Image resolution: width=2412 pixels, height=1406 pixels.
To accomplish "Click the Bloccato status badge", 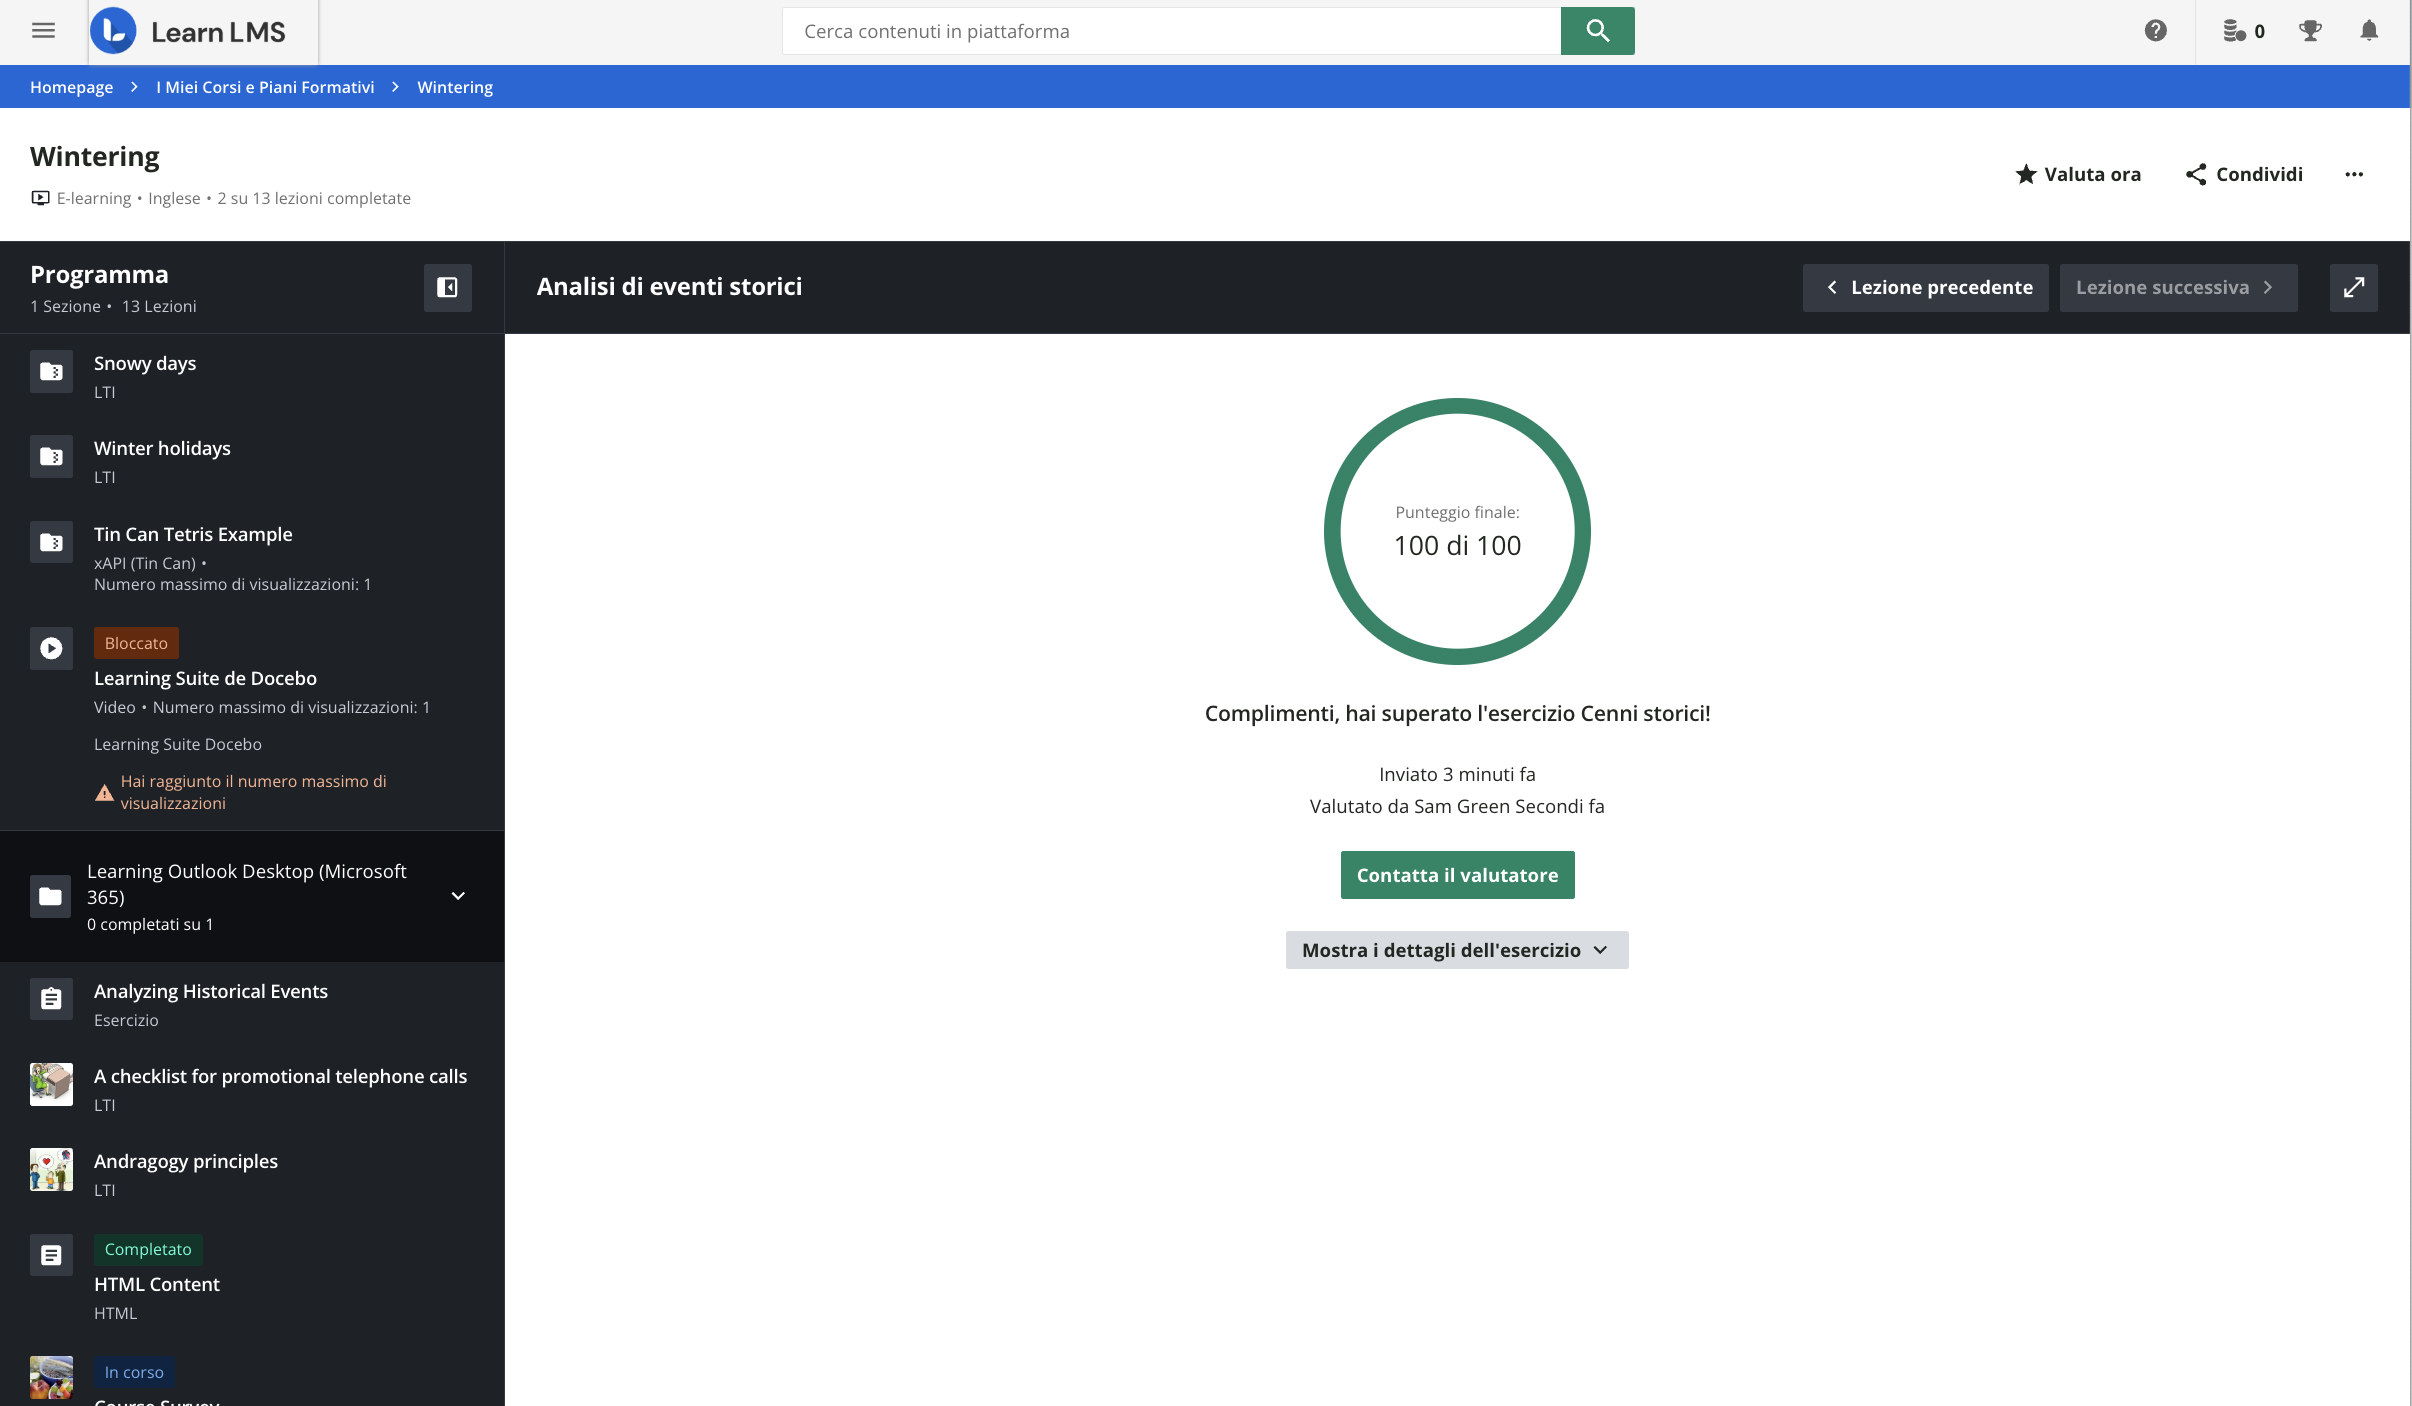I will pyautogui.click(x=136, y=643).
